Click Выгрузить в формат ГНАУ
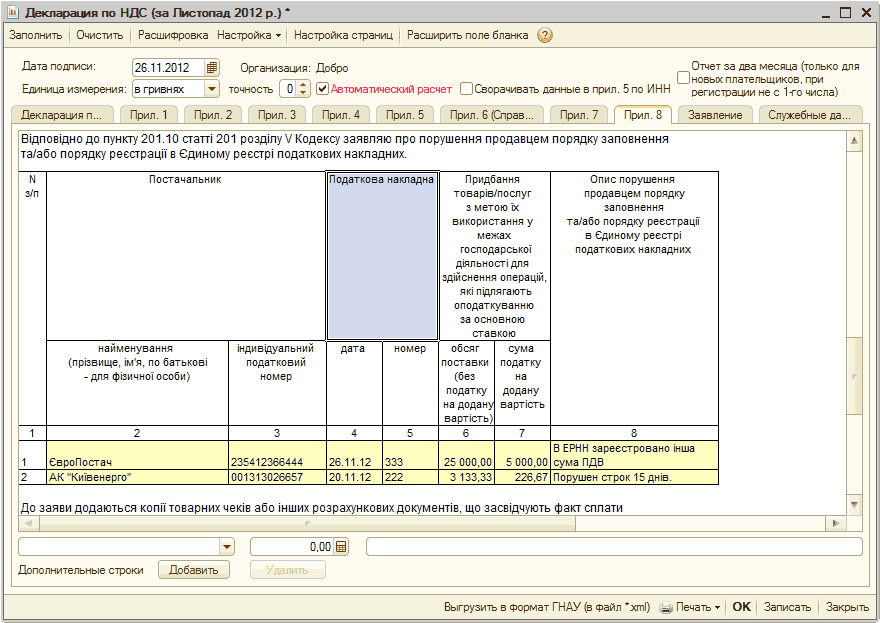The width and height of the screenshot is (880, 623). 547,607
